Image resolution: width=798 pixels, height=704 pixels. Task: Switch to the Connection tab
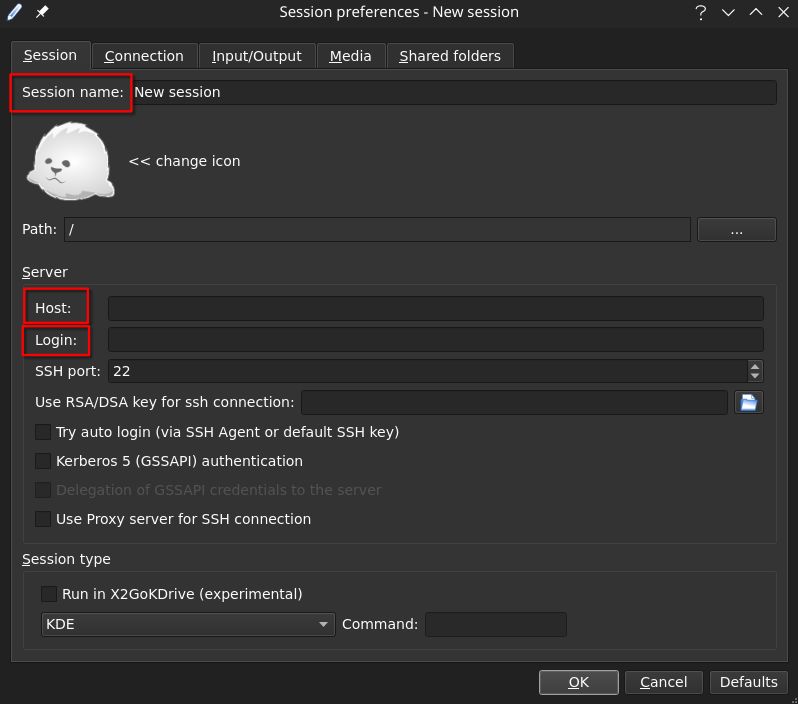coord(144,56)
